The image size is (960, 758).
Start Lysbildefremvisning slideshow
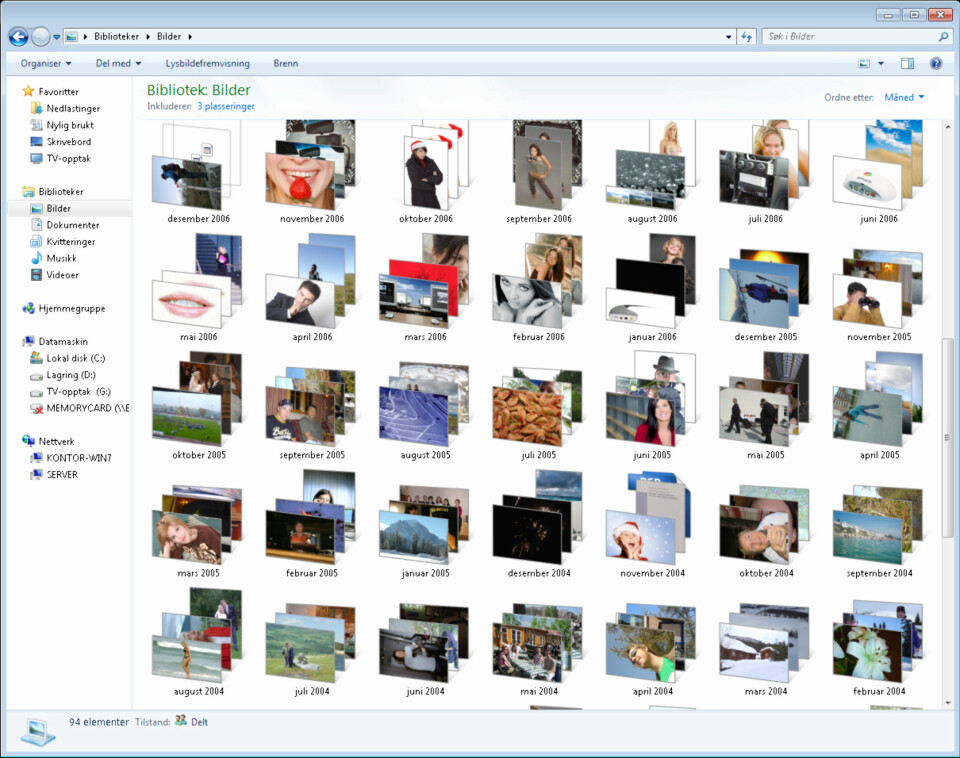207,63
